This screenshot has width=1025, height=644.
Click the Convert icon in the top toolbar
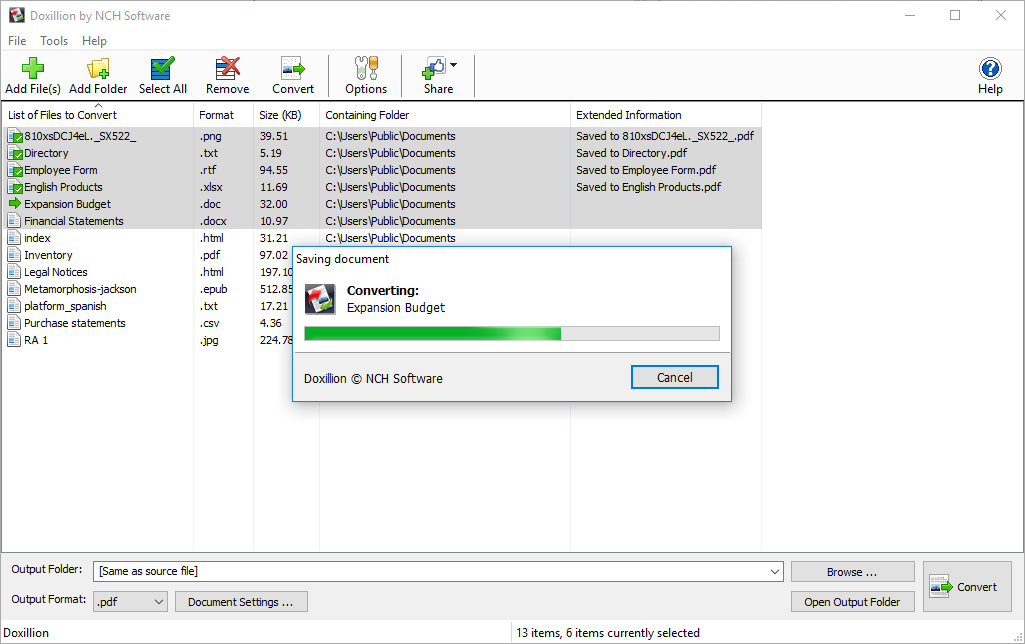[293, 68]
